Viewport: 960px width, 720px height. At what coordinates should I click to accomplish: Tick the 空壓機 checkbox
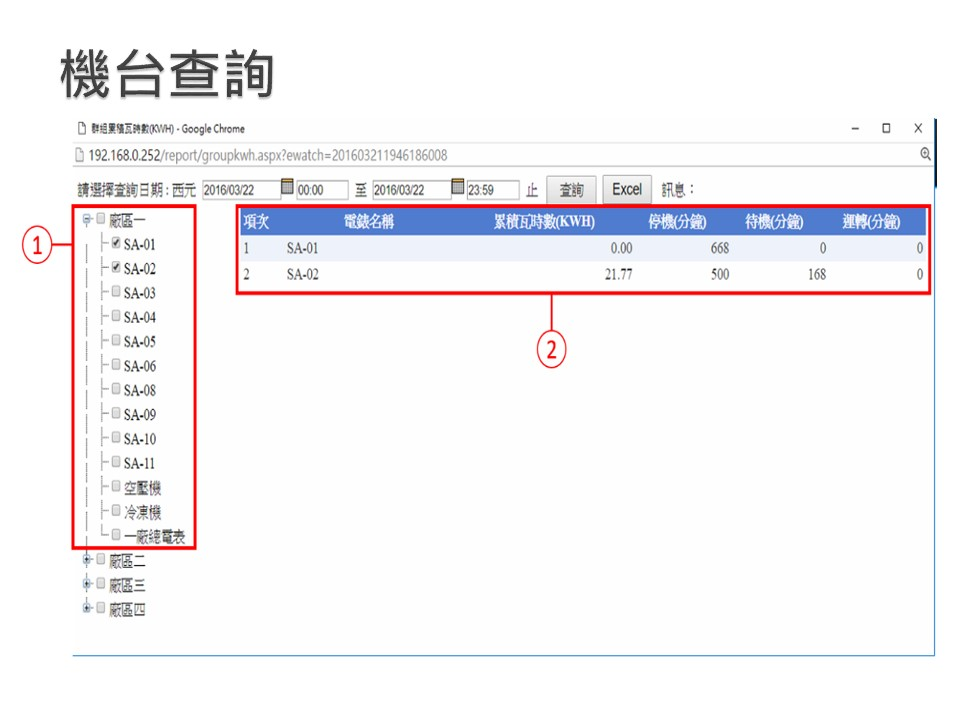click(117, 487)
